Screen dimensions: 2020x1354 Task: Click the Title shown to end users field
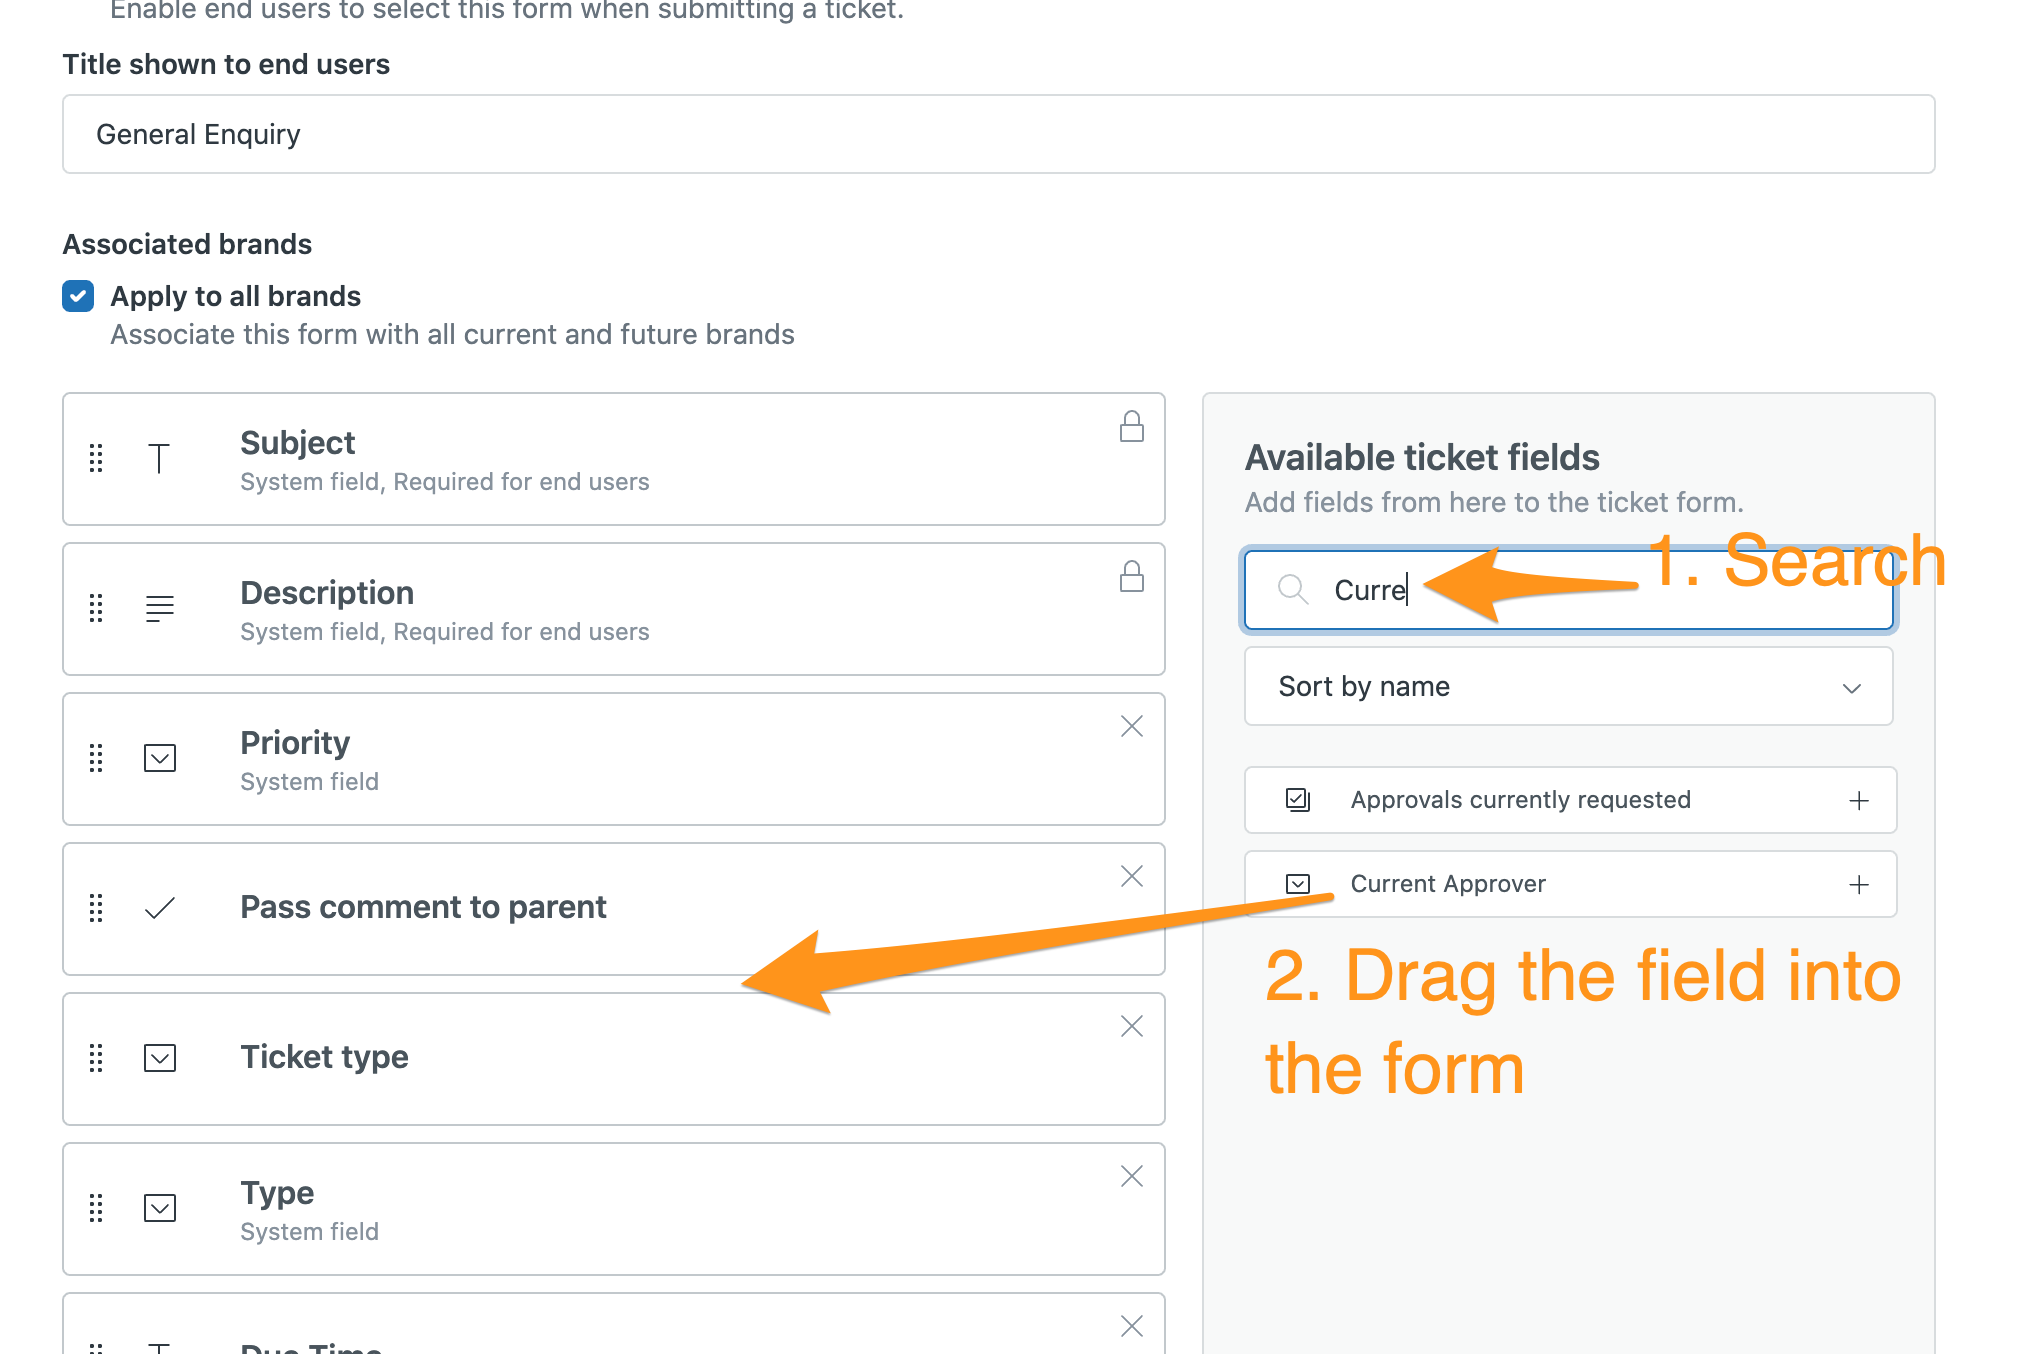coord(998,134)
